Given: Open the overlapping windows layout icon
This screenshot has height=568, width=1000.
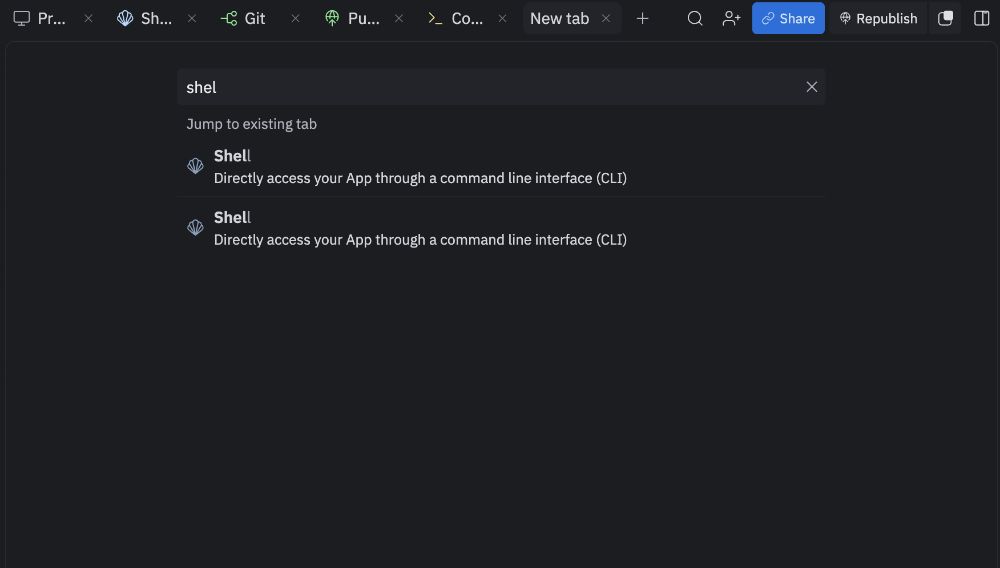Looking at the screenshot, I should click(x=945, y=18).
